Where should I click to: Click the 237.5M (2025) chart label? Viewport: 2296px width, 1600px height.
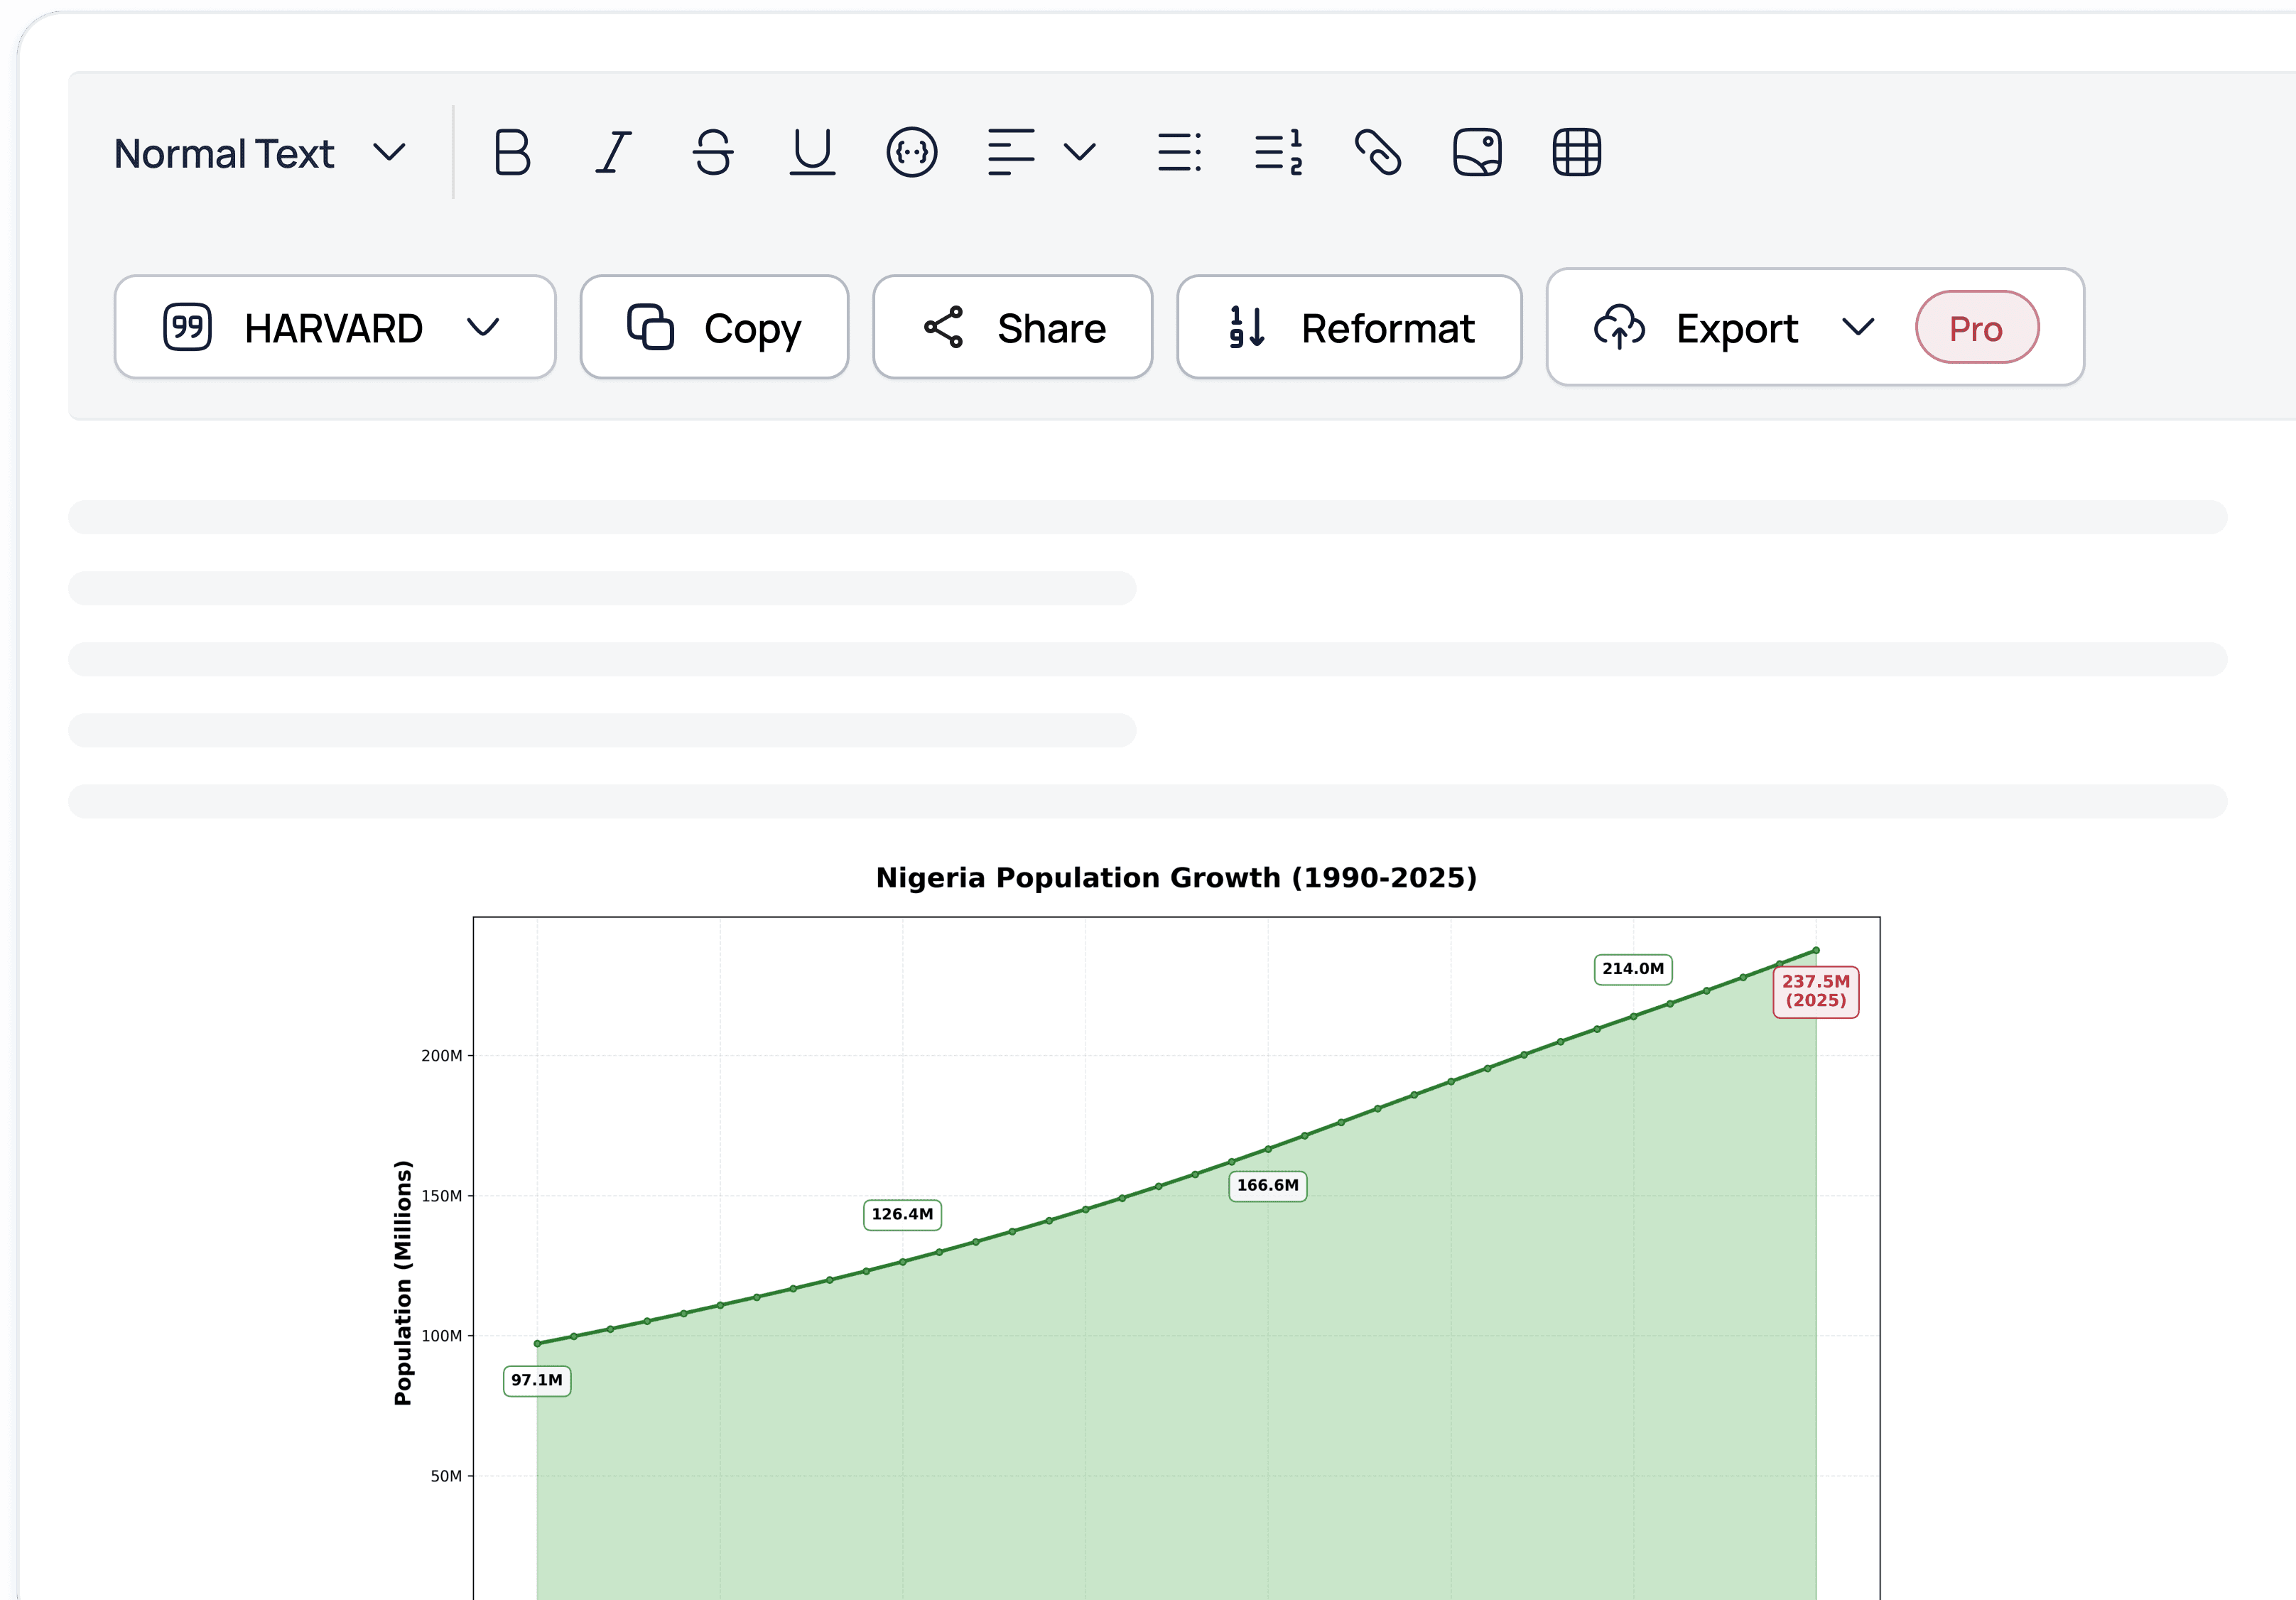coord(1815,991)
